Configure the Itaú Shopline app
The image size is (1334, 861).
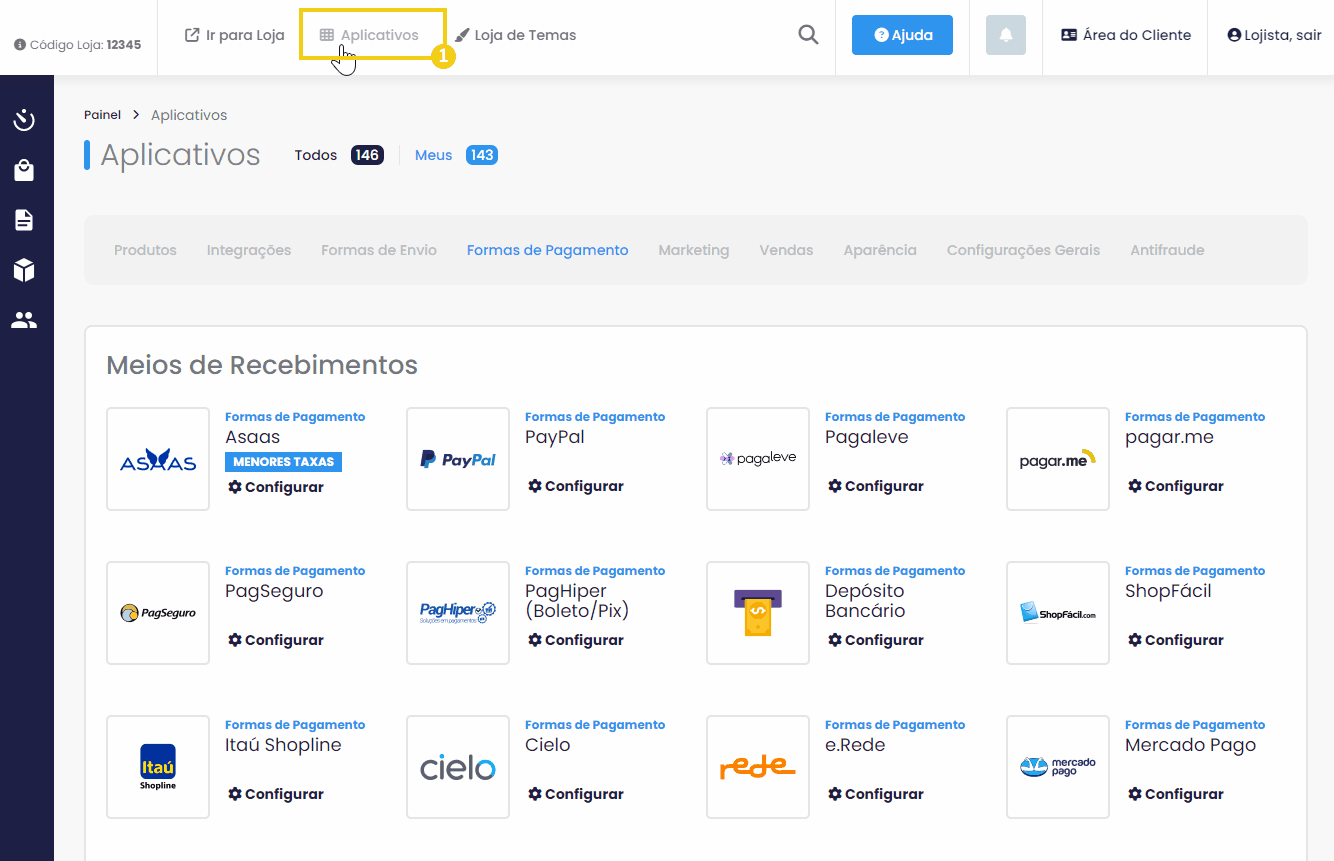pos(276,794)
